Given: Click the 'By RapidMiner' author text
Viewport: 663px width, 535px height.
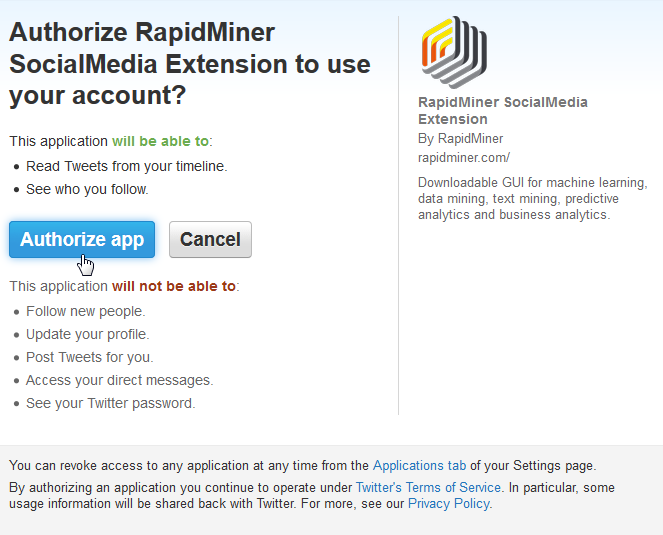Looking at the screenshot, I should tap(460, 138).
